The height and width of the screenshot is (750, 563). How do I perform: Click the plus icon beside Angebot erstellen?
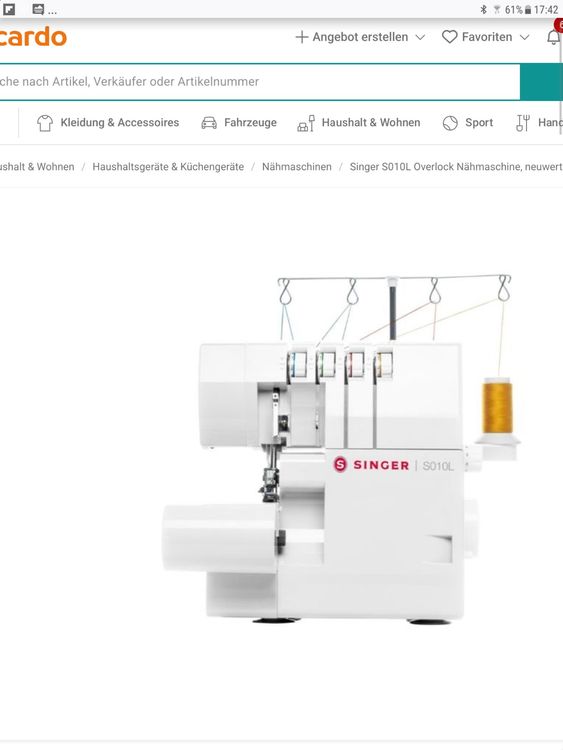(301, 37)
